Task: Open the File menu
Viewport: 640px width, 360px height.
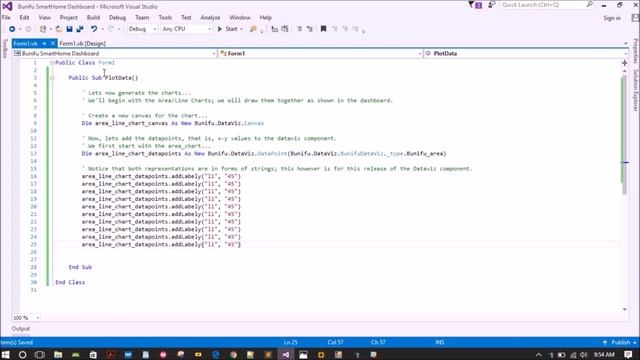Action: 6,18
